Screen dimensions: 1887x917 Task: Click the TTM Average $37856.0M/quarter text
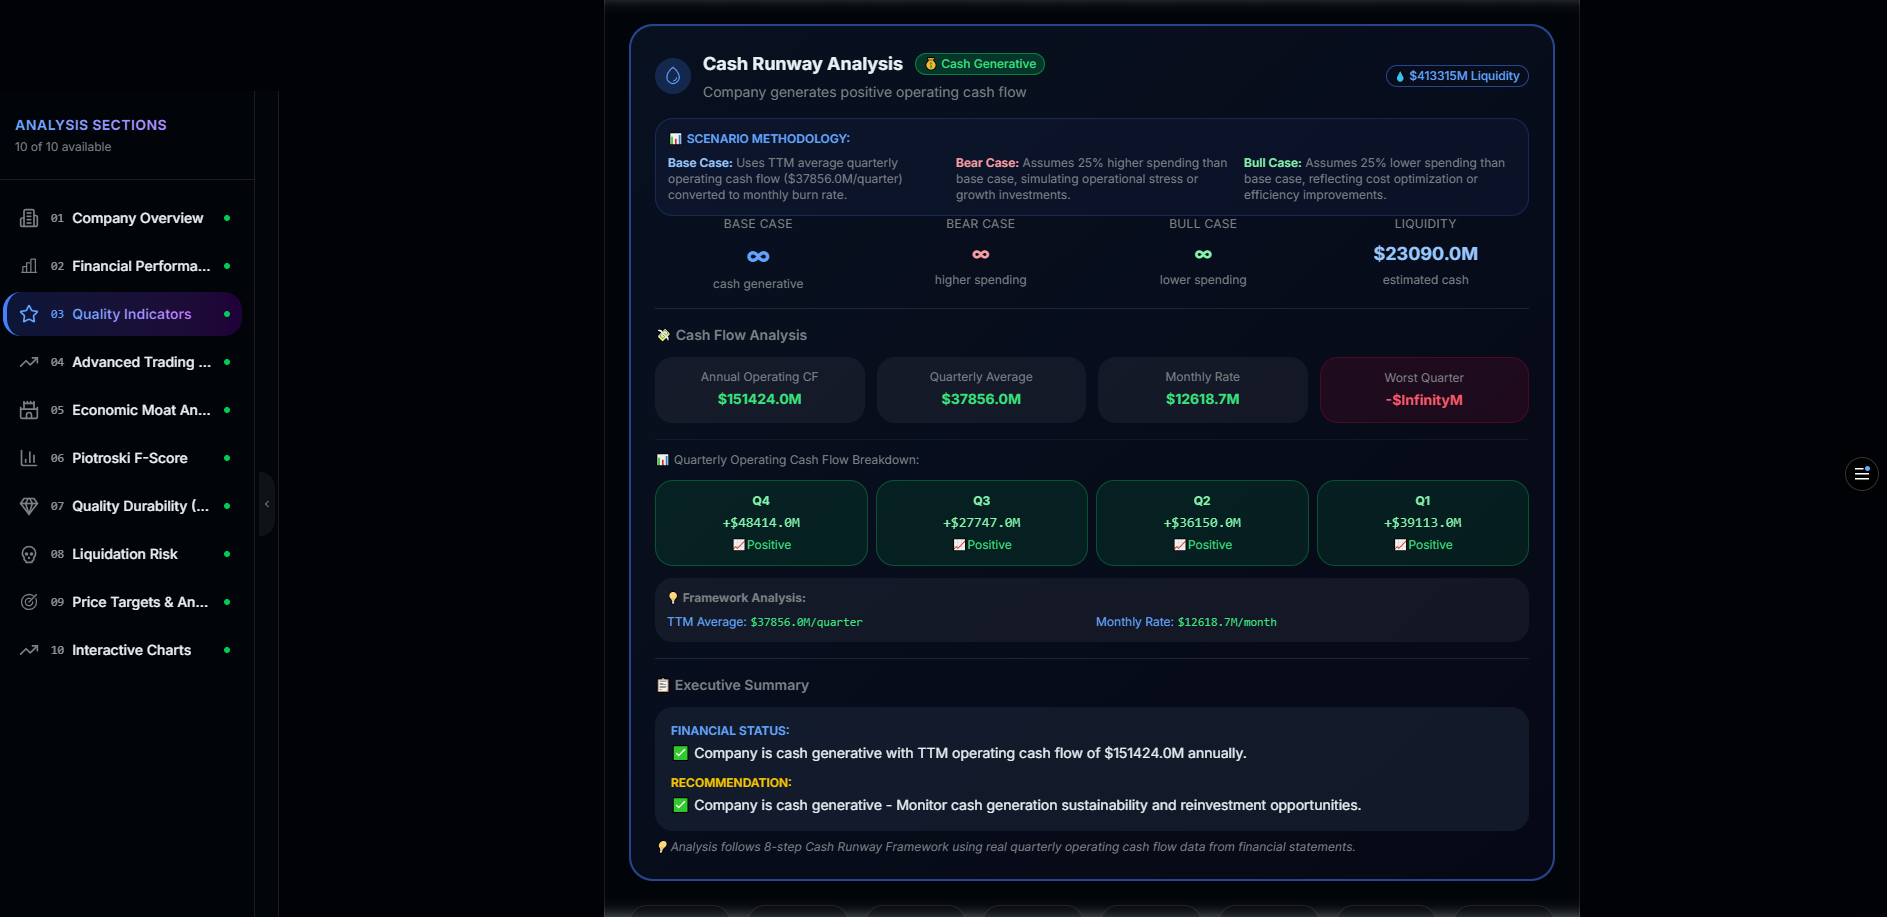click(765, 622)
